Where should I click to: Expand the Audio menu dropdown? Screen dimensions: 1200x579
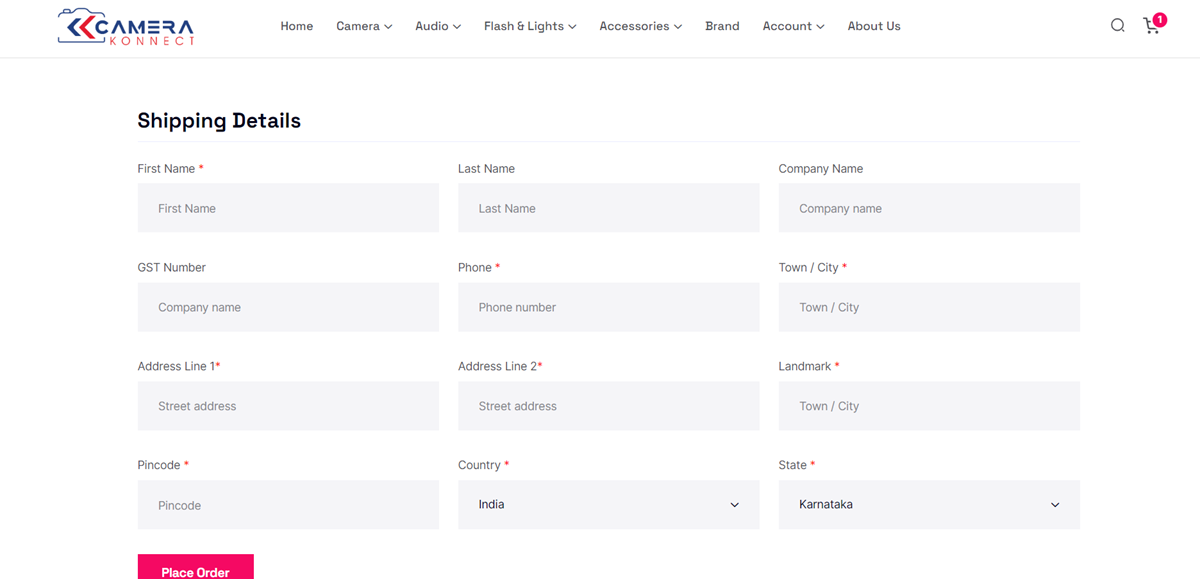pyautogui.click(x=438, y=26)
